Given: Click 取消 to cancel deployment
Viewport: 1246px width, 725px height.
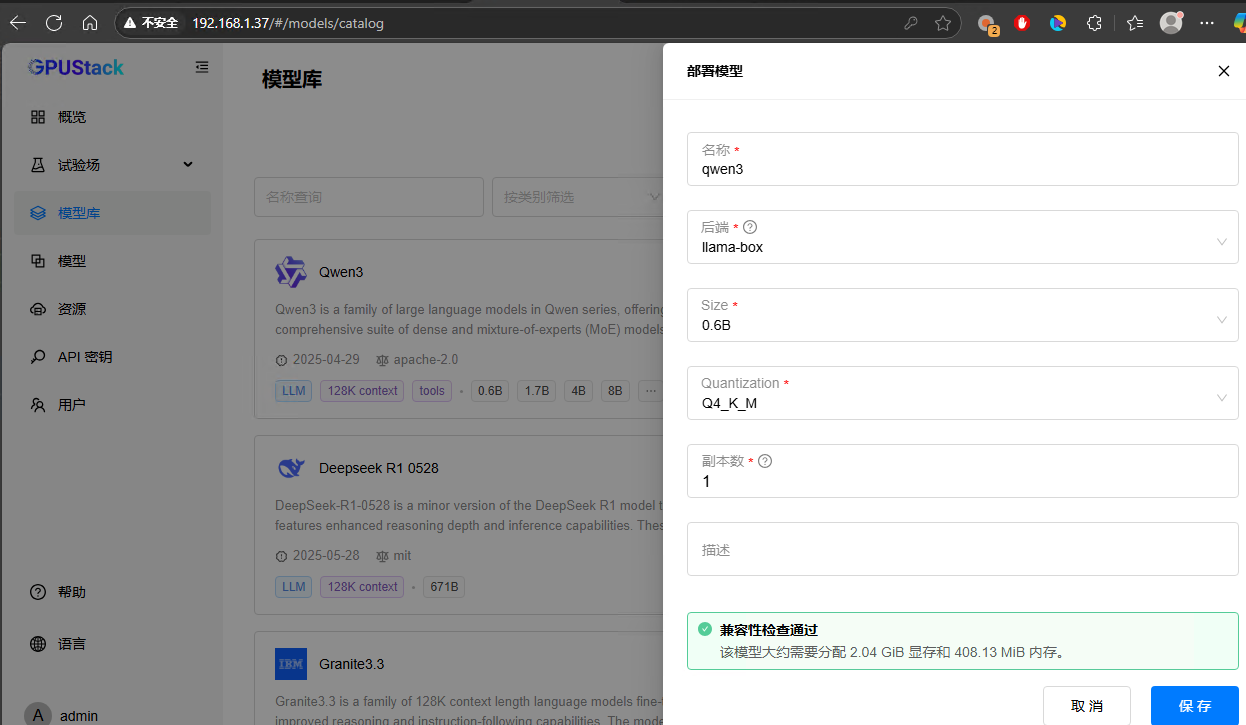Looking at the screenshot, I should 1087,706.
